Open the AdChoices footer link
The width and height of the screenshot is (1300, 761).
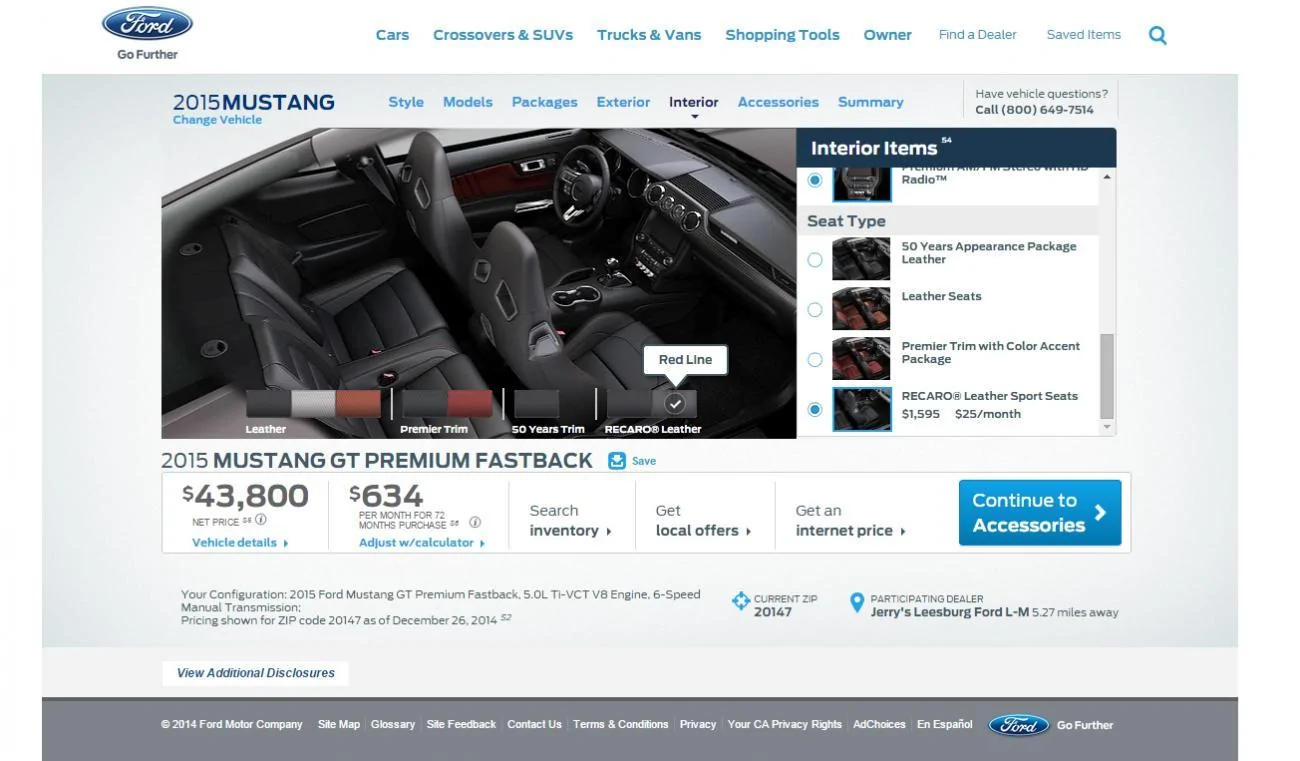(879, 725)
